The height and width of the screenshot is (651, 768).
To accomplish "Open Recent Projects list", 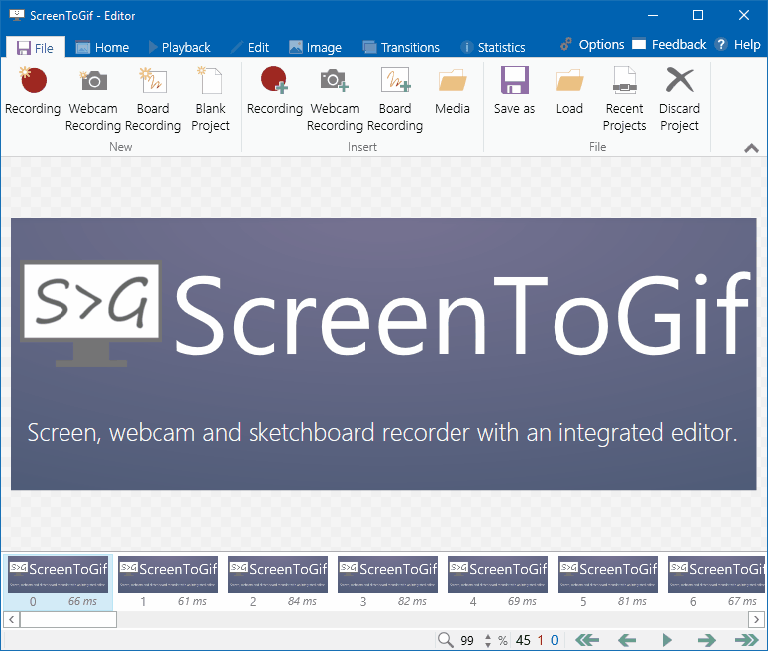I will 624,99.
